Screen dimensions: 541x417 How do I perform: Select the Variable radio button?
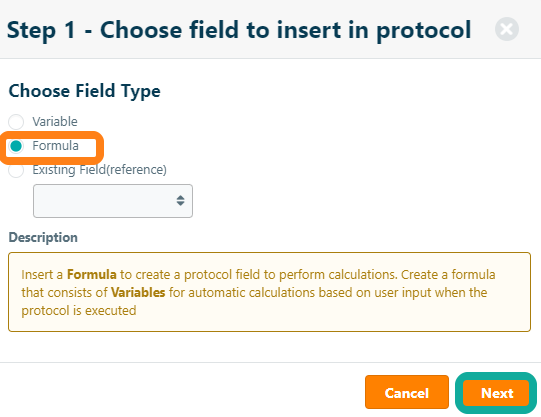(x=16, y=122)
